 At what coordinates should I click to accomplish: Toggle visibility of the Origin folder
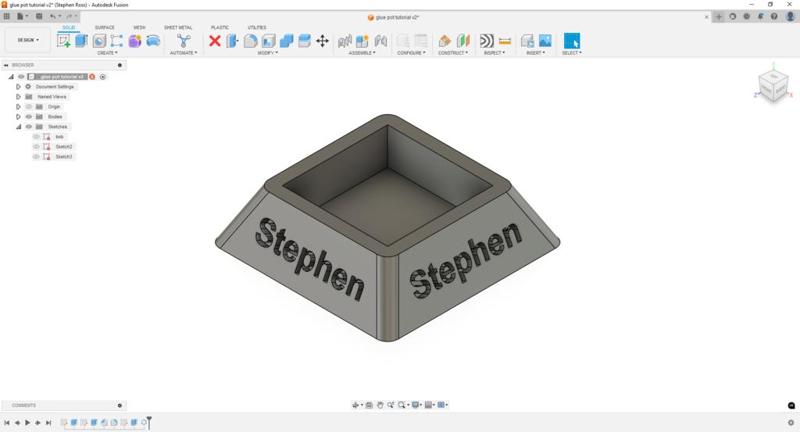point(29,107)
